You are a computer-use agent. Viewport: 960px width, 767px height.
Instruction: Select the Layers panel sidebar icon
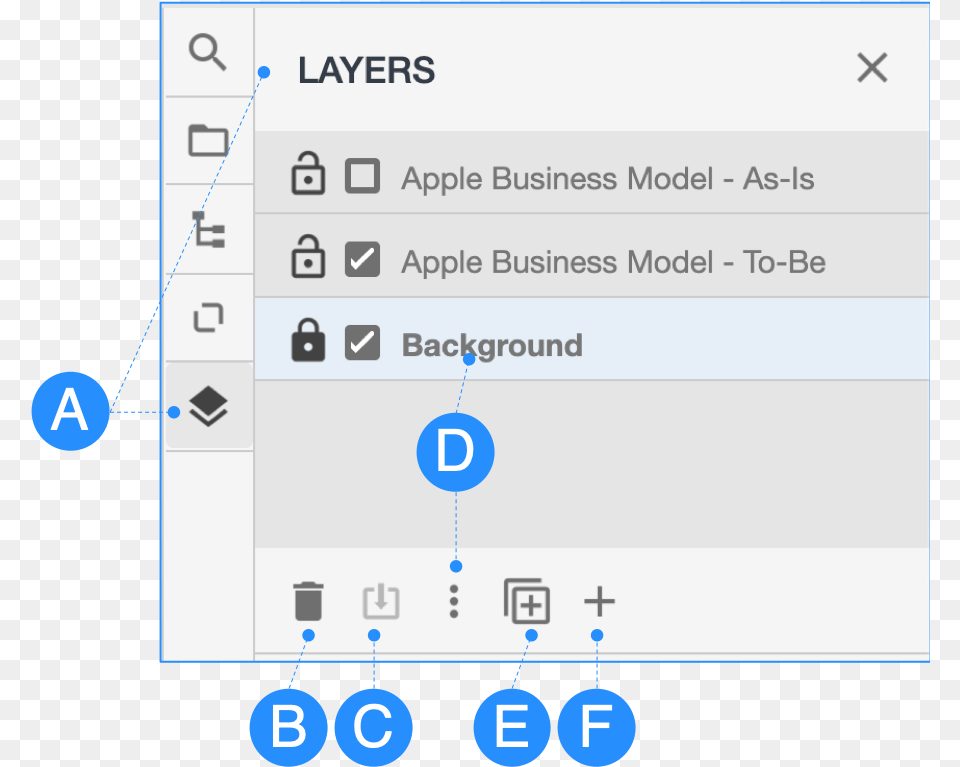209,406
